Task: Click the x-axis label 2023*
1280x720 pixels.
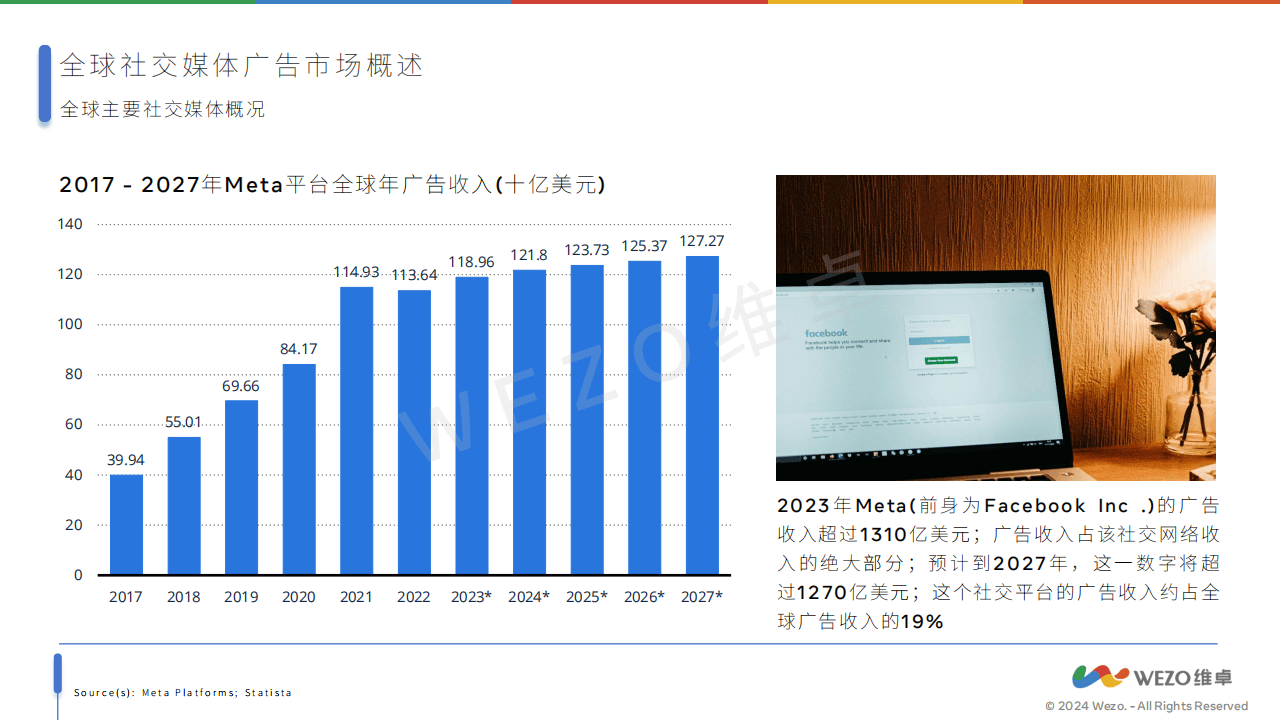Action: (x=471, y=597)
